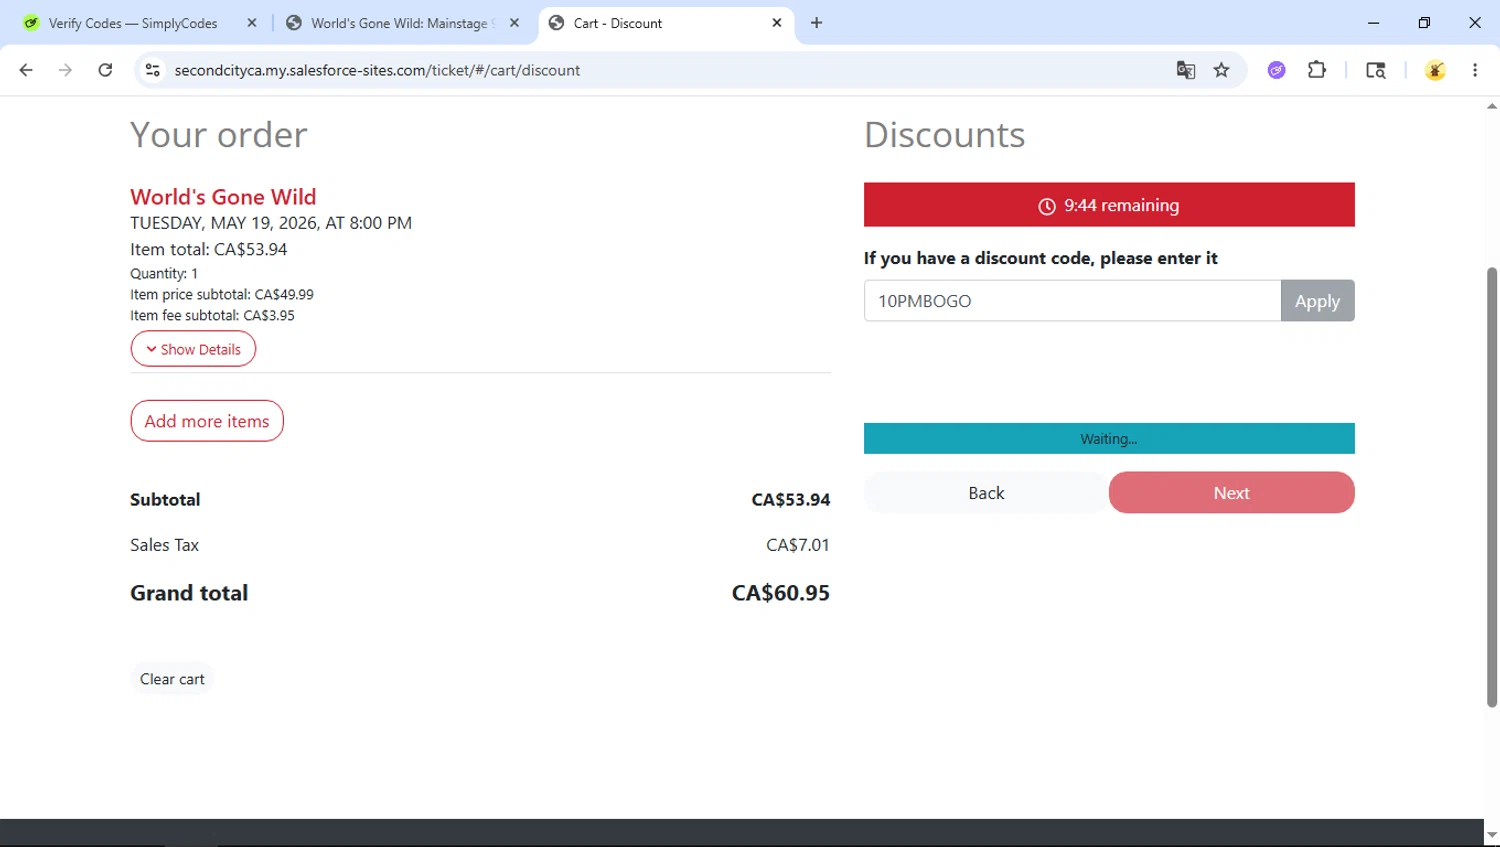Close the Cart - Discount tab
The width and height of the screenshot is (1500, 847).
pyautogui.click(x=777, y=23)
